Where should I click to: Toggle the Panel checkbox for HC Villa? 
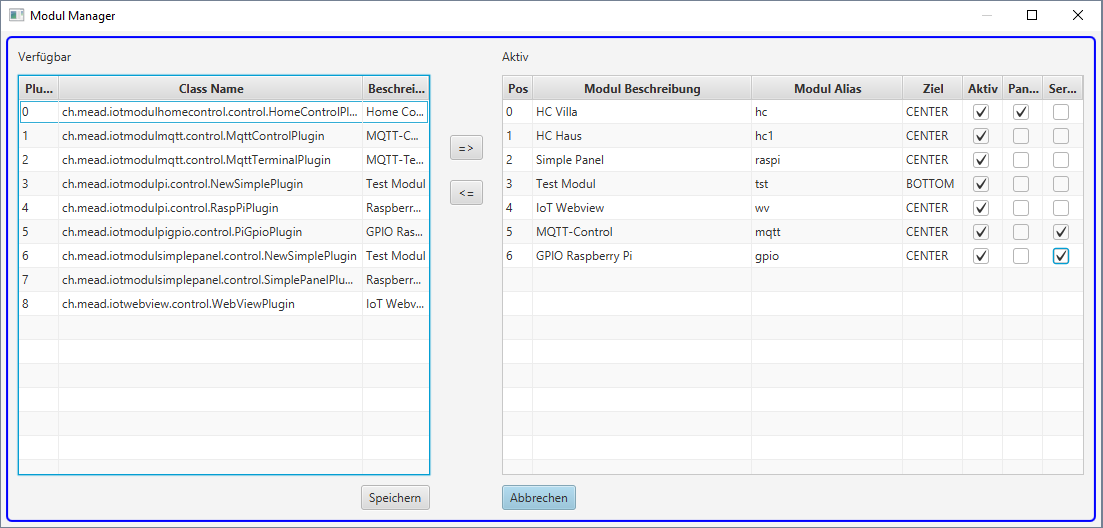1021,112
